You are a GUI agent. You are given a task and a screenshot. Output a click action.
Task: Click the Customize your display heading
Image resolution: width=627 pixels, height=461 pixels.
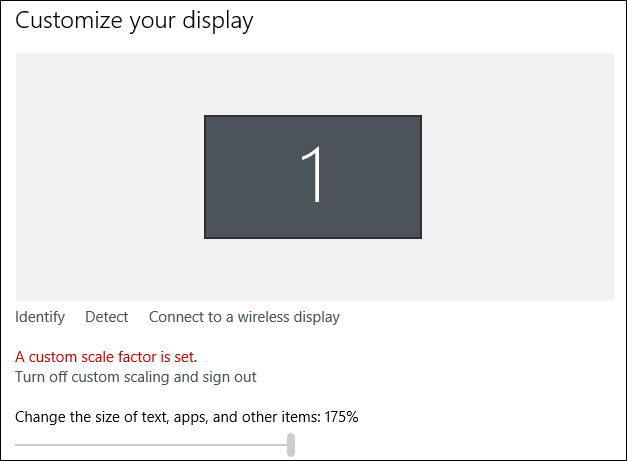click(x=134, y=20)
